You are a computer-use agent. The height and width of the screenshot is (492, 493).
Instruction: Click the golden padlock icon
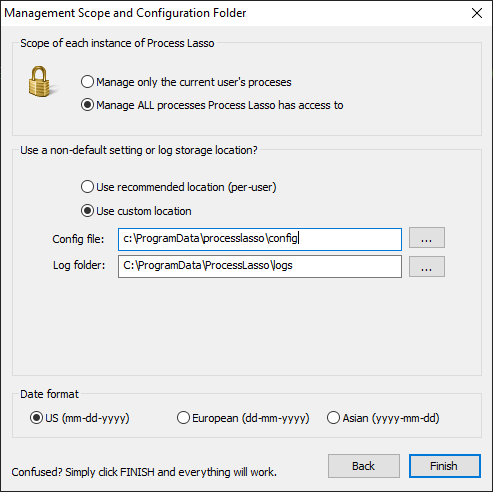click(x=40, y=82)
